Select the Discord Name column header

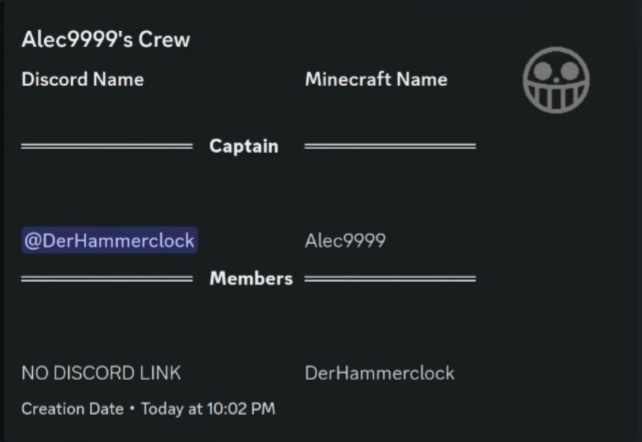82,79
